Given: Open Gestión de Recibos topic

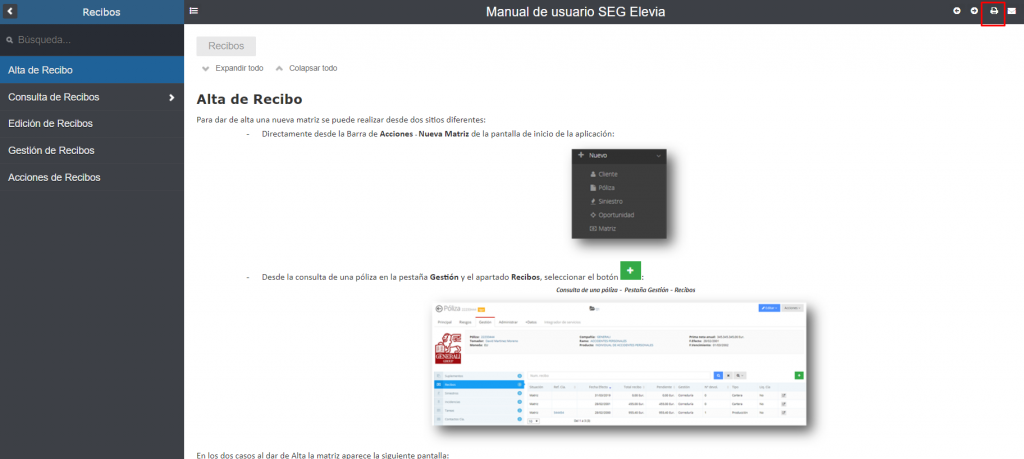Looking at the screenshot, I should pyautogui.click(x=51, y=150).
